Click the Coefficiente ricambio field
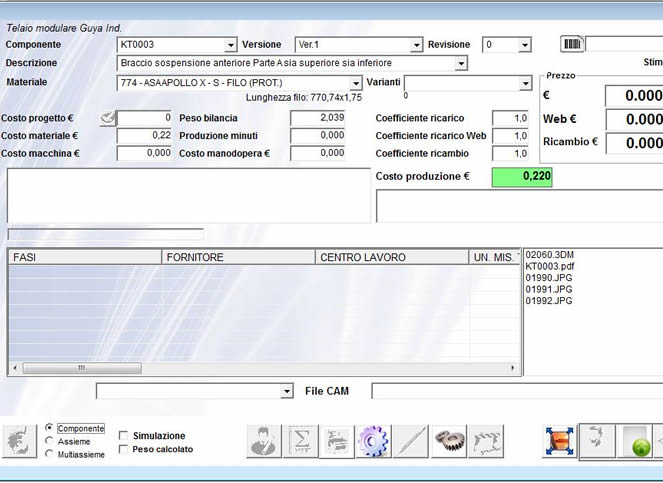 [x=510, y=154]
